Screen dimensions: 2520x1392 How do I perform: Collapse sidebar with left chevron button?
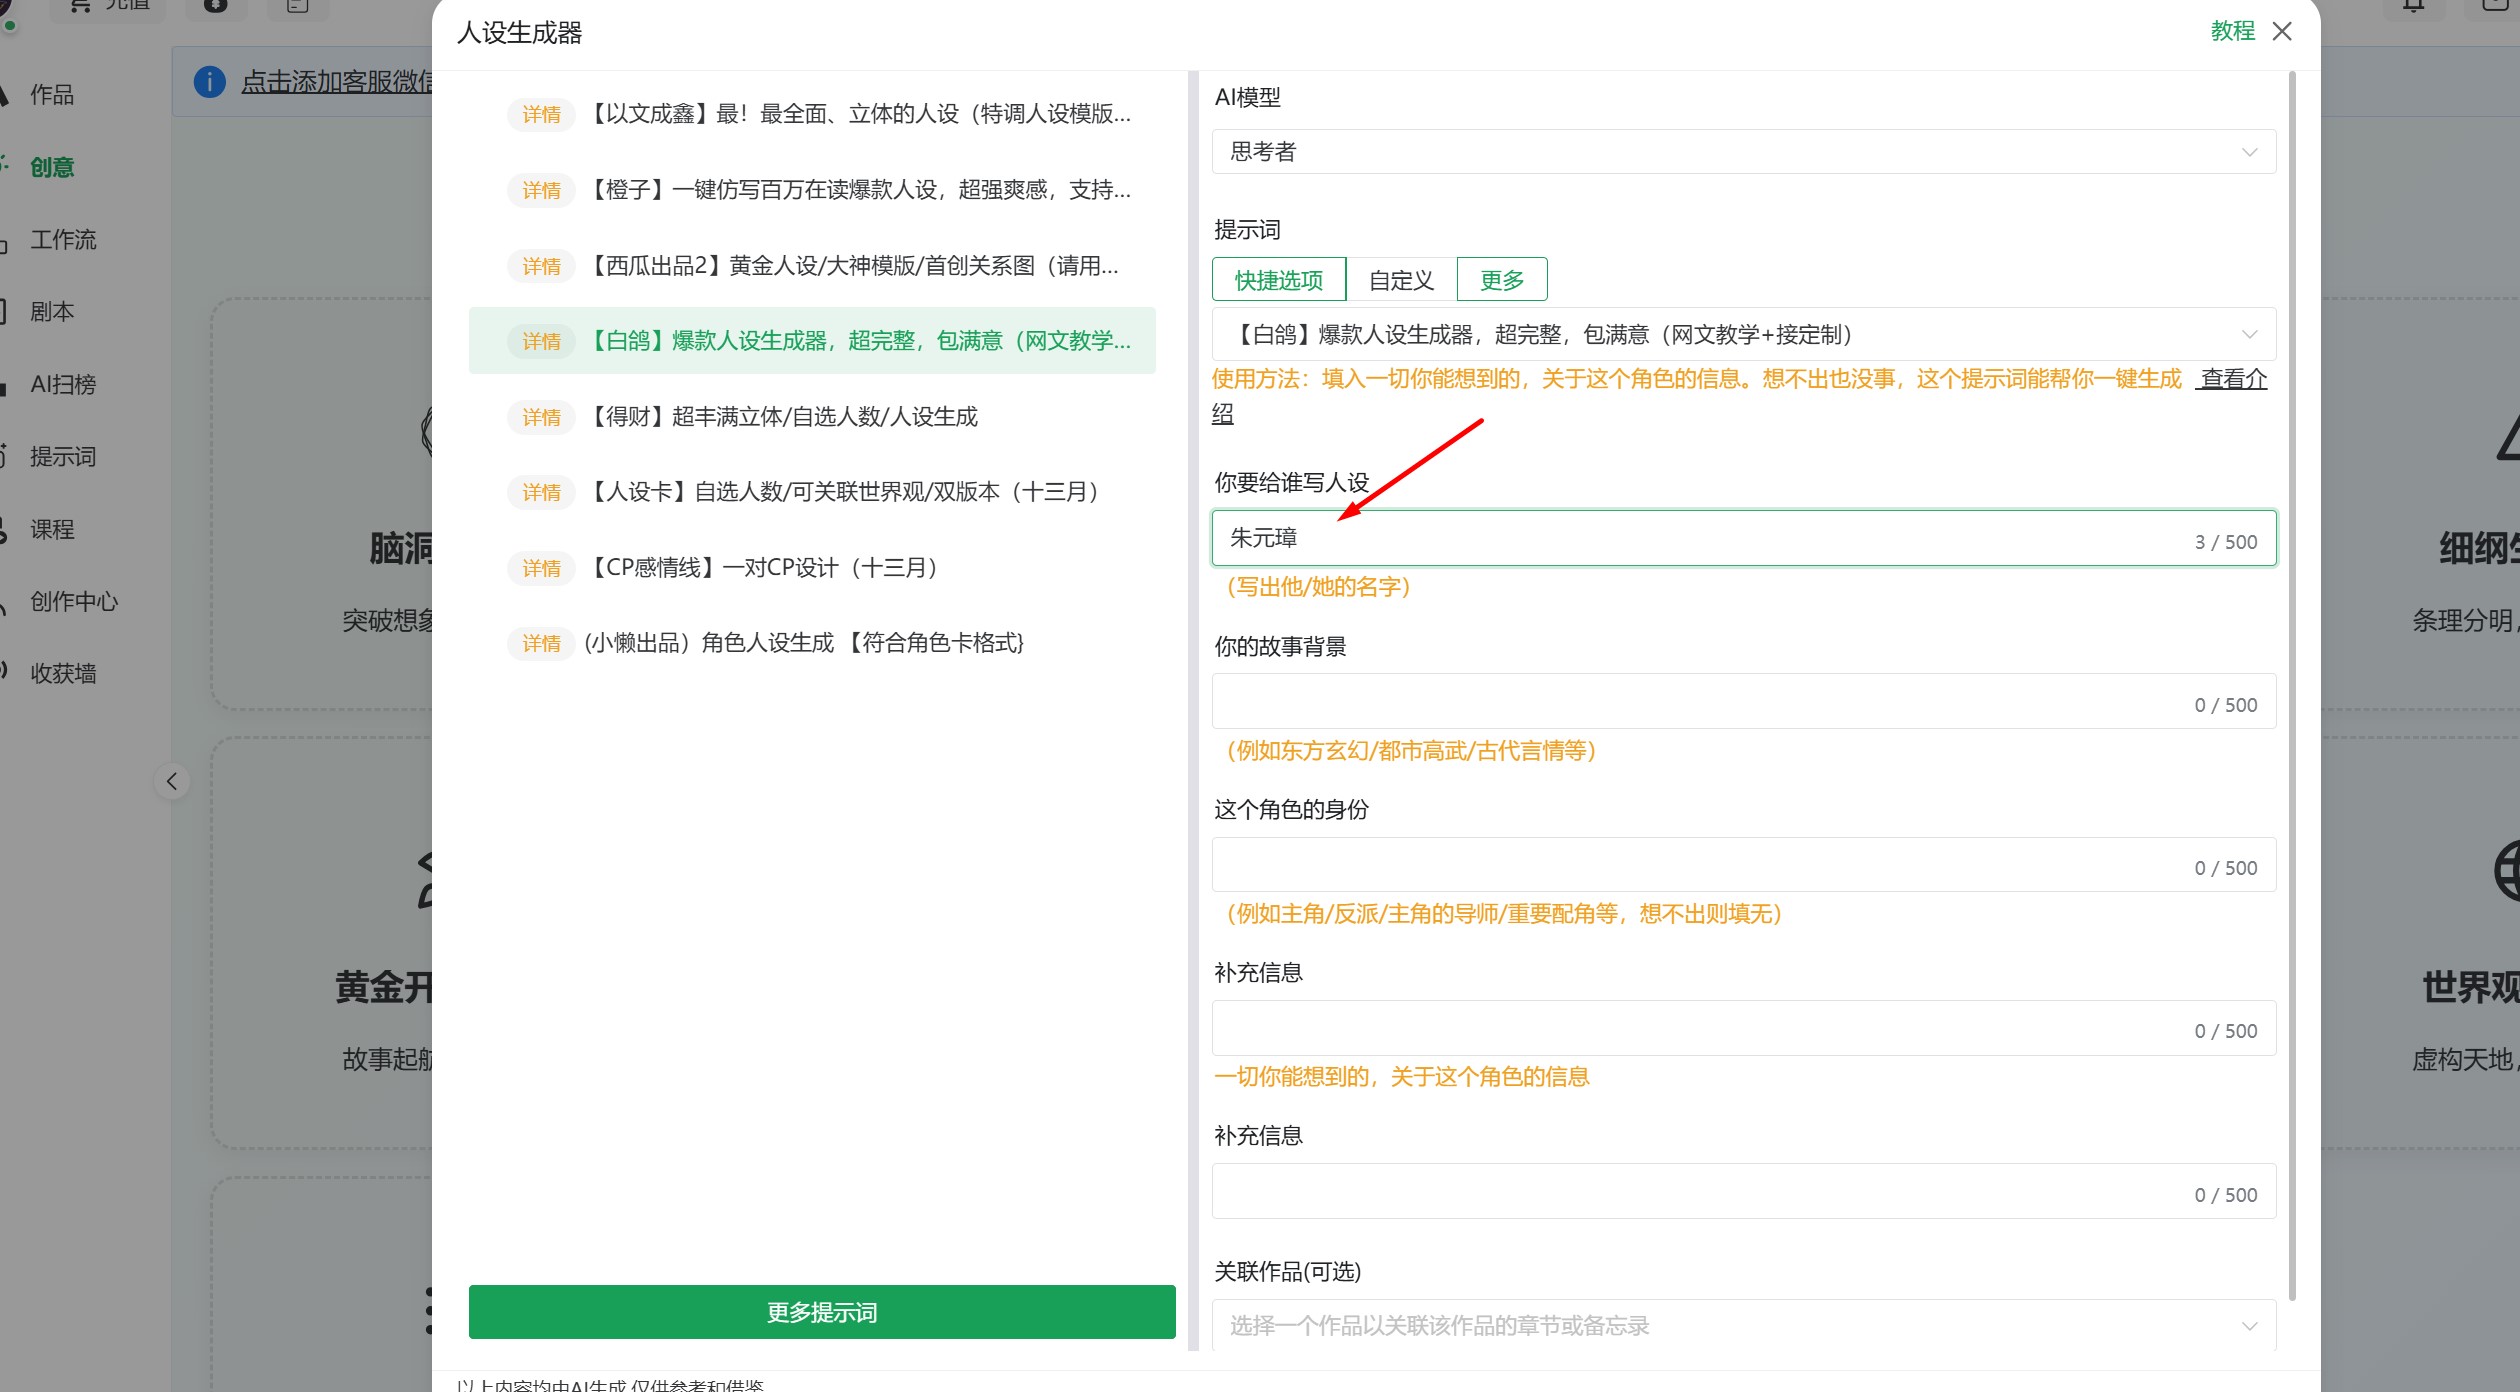pos(172,781)
